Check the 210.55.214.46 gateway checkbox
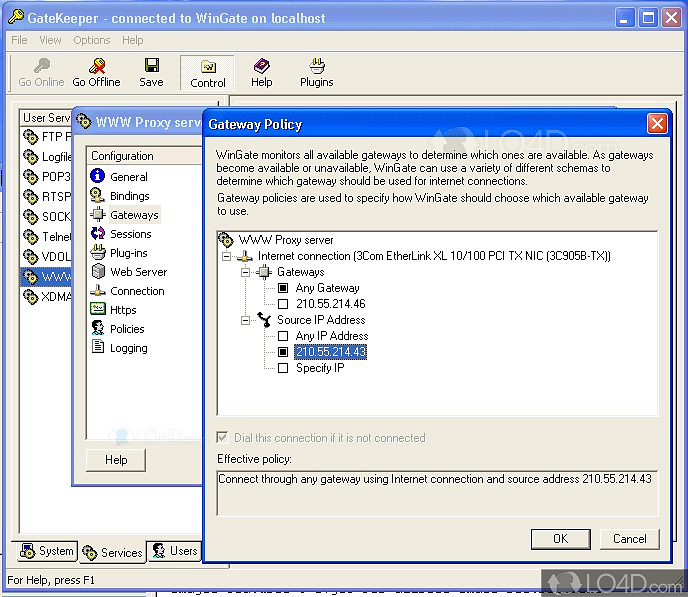688x597 pixels. (x=283, y=304)
